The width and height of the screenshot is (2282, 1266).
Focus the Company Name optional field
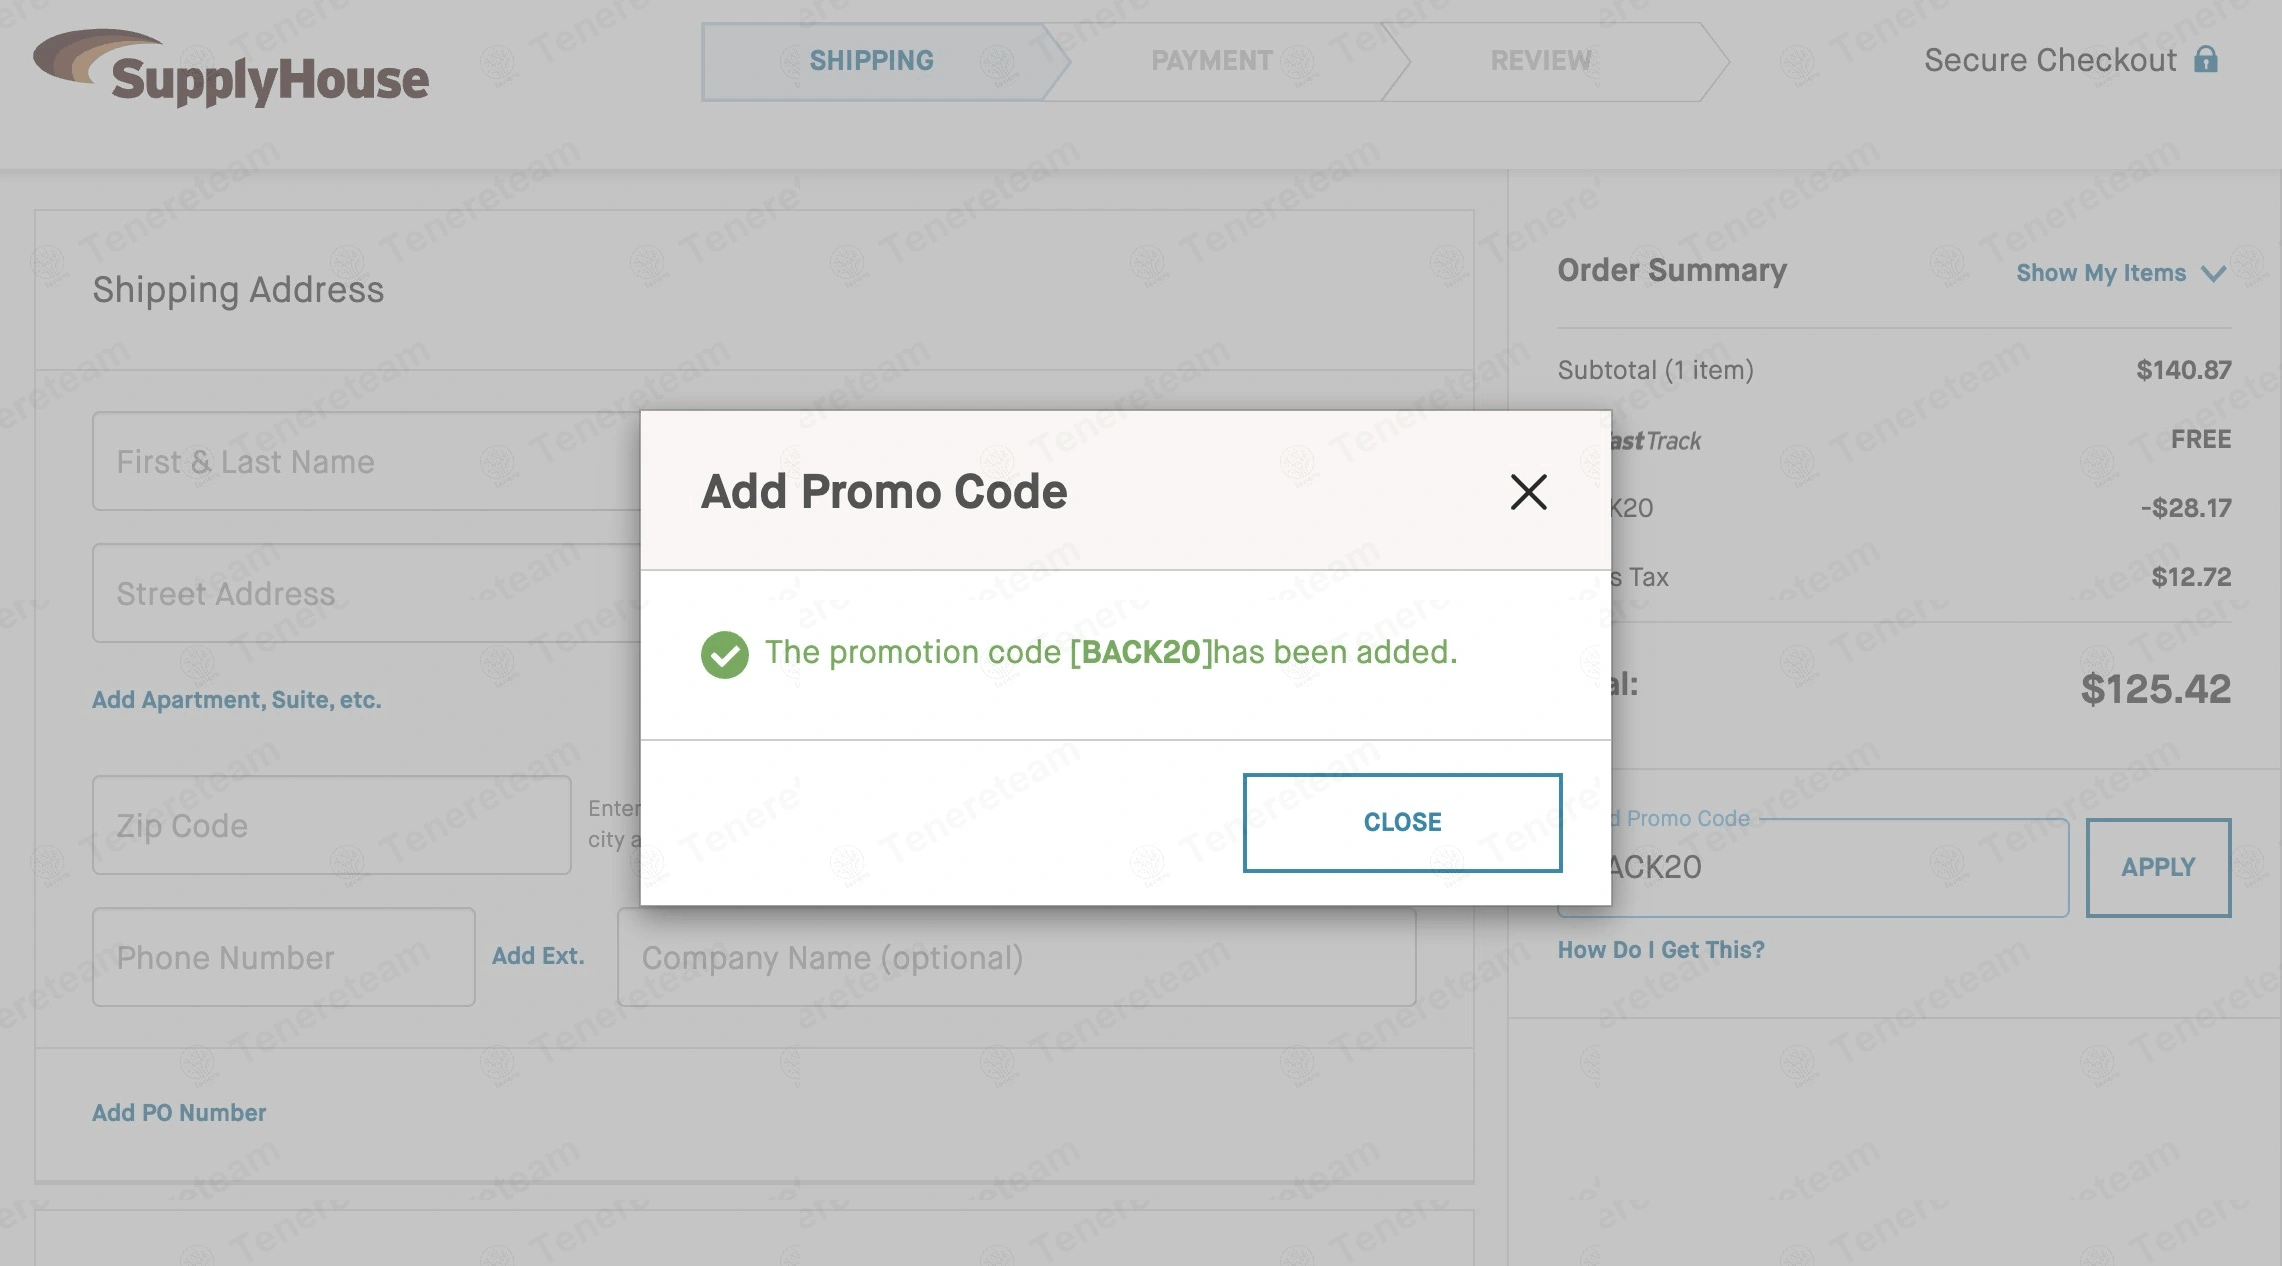tap(1015, 958)
